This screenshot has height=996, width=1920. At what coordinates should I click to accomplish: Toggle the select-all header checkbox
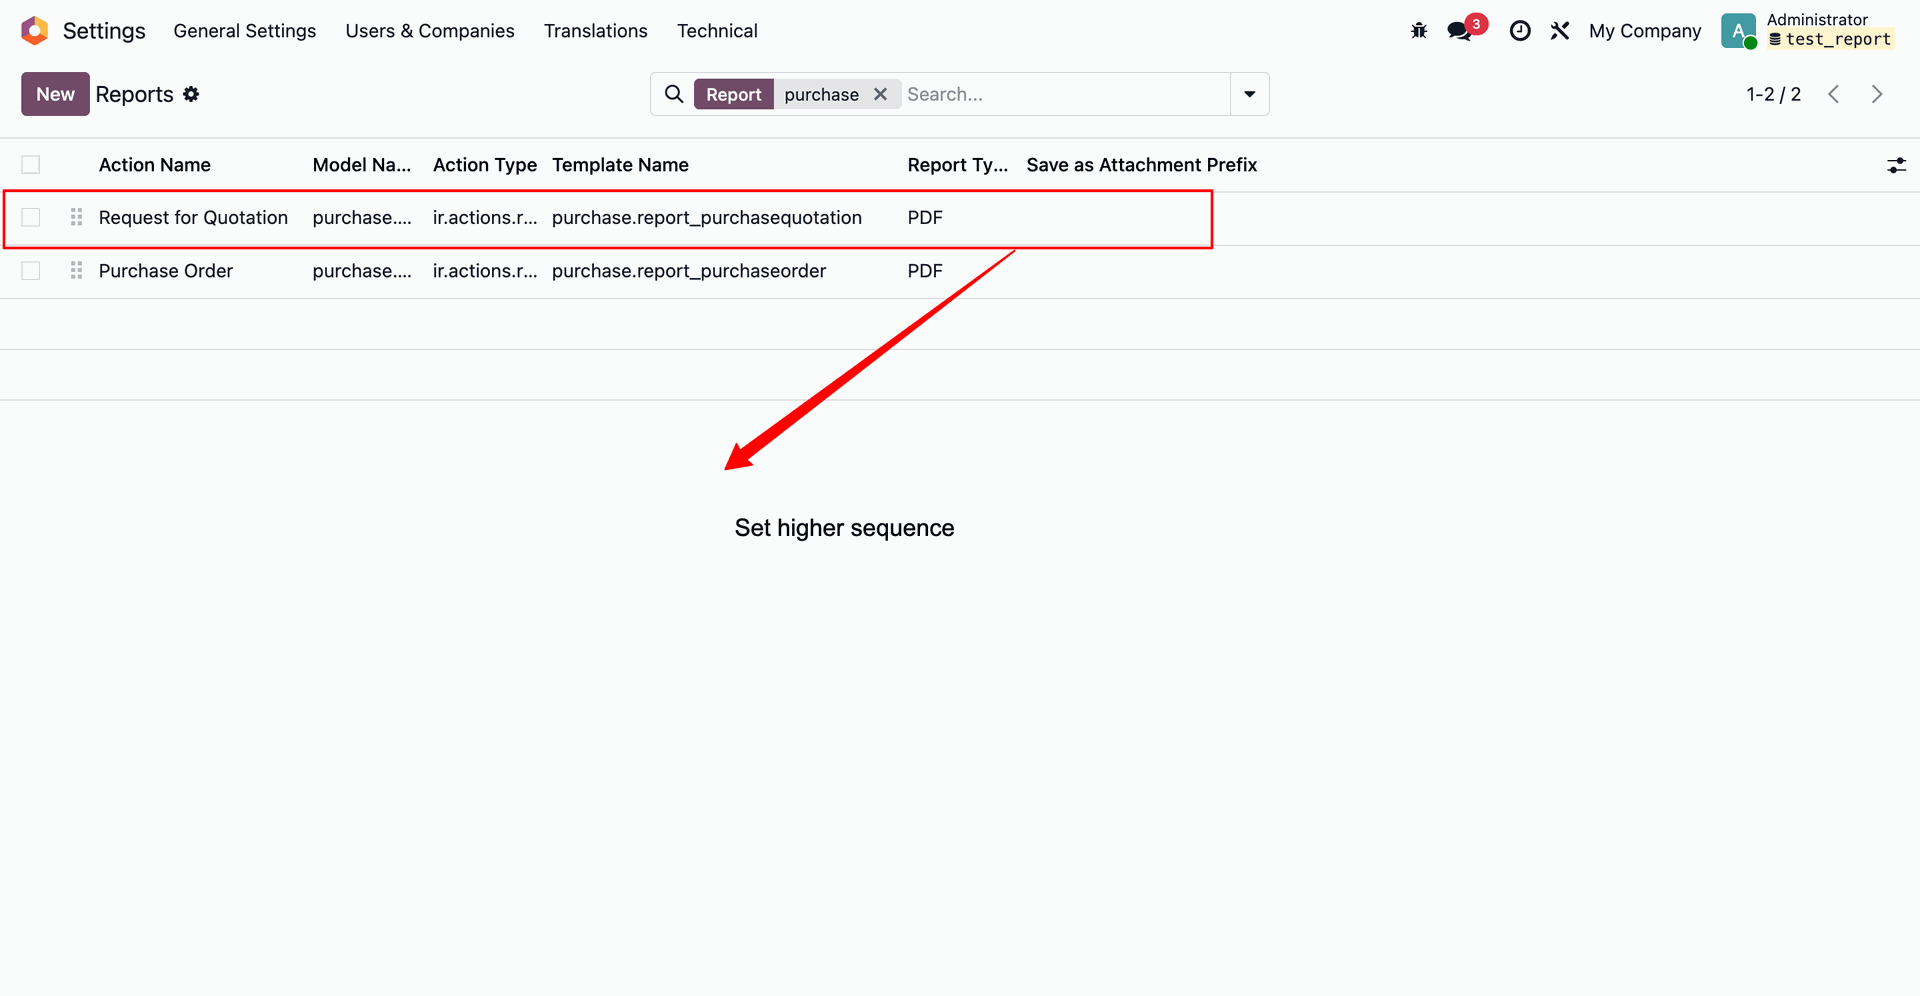(x=31, y=165)
